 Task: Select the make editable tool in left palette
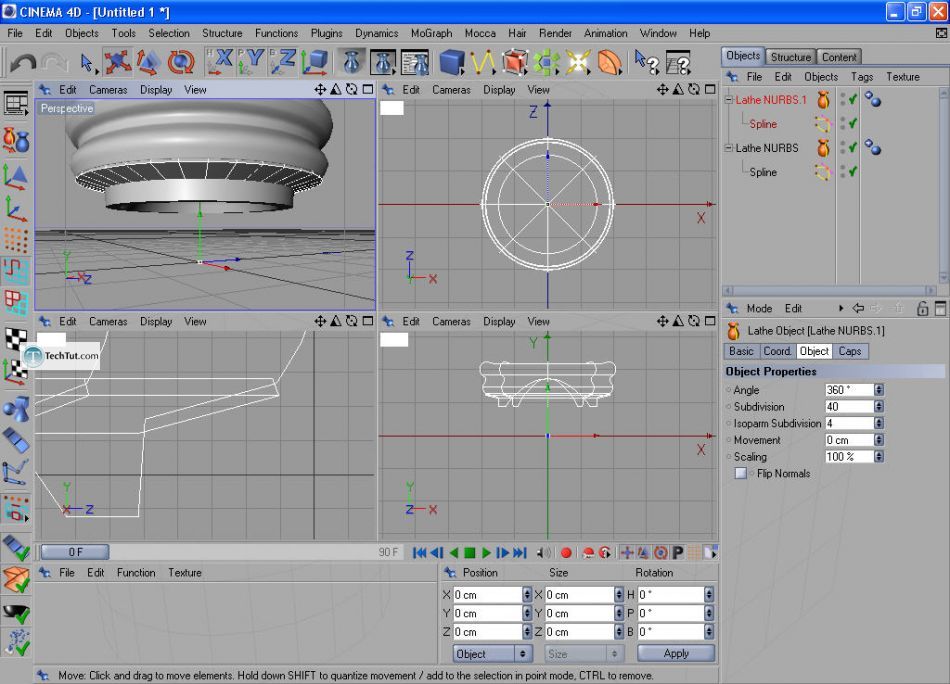(x=16, y=139)
